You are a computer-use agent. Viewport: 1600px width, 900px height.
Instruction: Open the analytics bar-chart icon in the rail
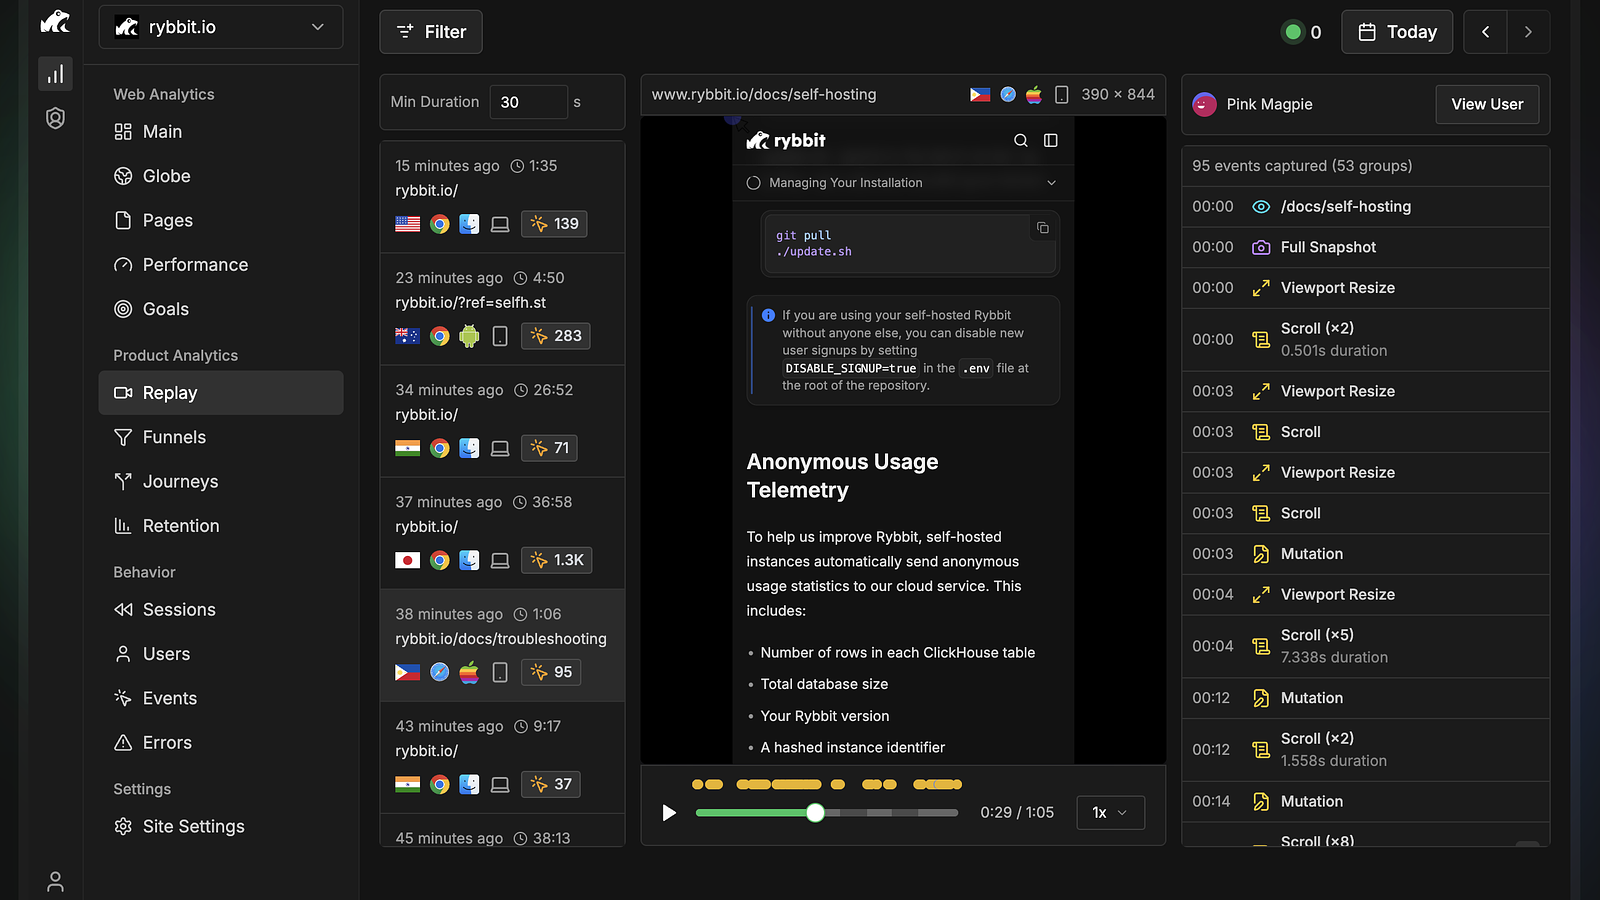click(x=55, y=74)
